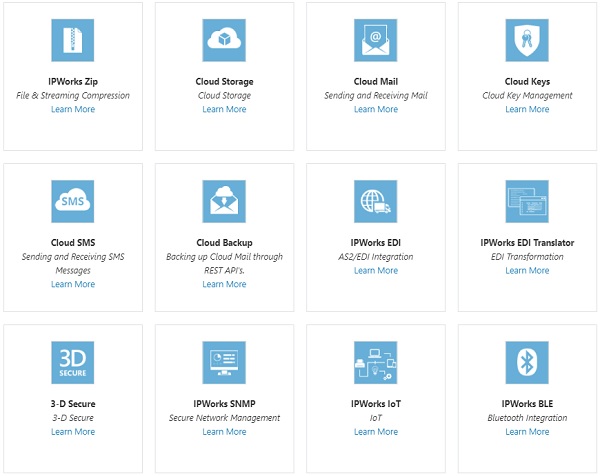Click the IPWorks Zip zipper file icon
The image size is (600, 476).
[x=73, y=40]
